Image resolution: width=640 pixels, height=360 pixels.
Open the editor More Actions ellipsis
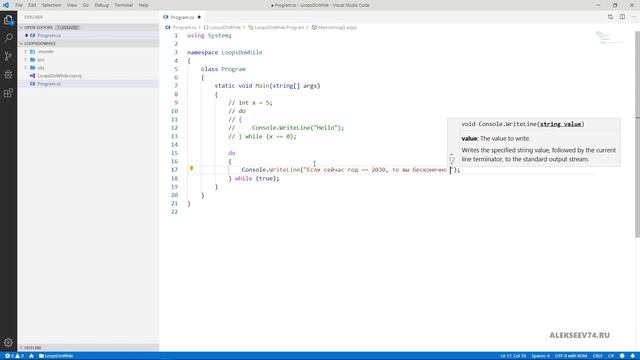tap(633, 17)
